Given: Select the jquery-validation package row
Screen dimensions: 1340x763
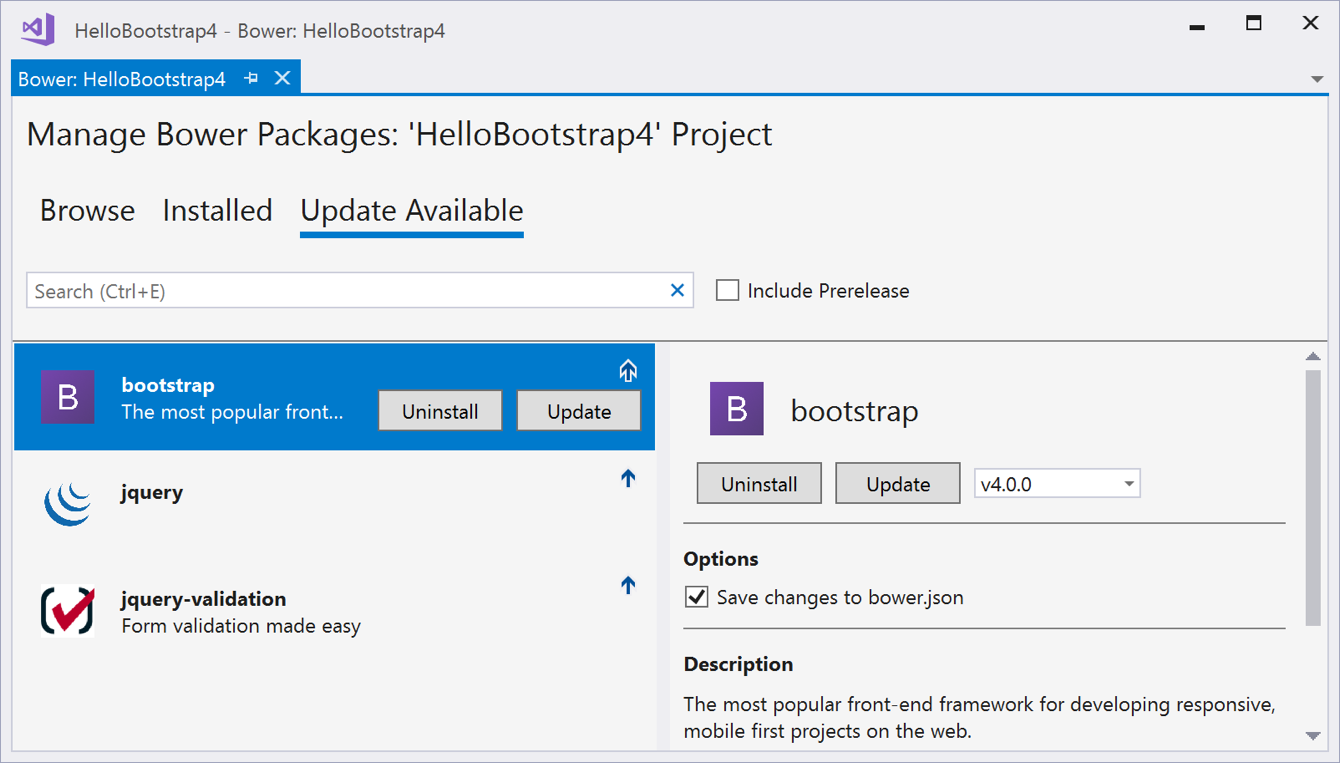Looking at the screenshot, I should click(334, 611).
